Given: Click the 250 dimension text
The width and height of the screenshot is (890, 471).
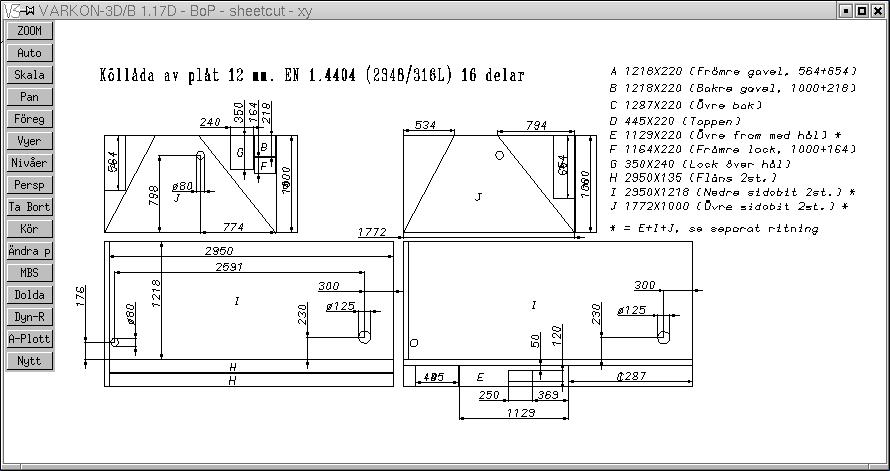Looking at the screenshot, I should click(x=490, y=396).
